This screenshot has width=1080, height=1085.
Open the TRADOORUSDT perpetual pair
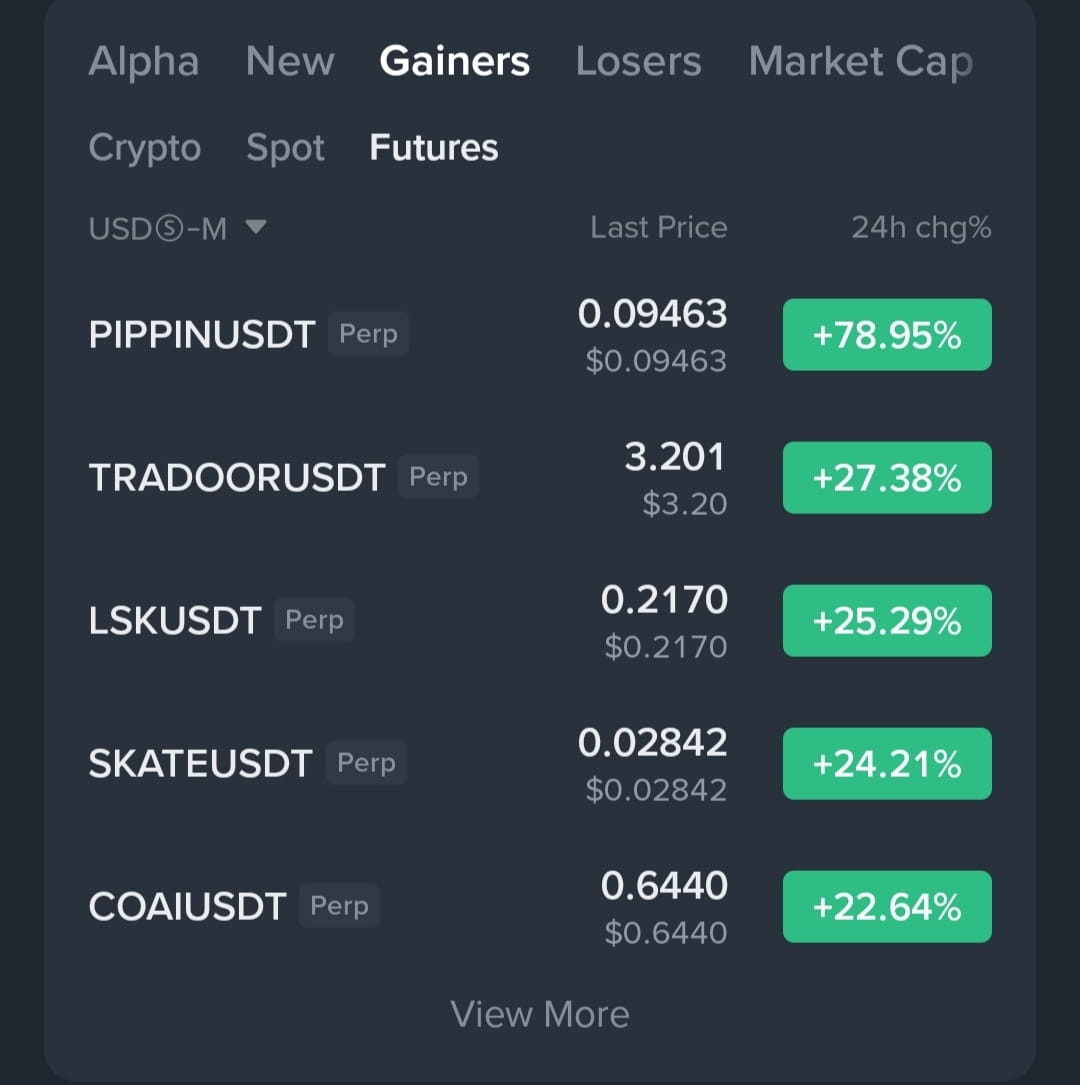point(237,478)
